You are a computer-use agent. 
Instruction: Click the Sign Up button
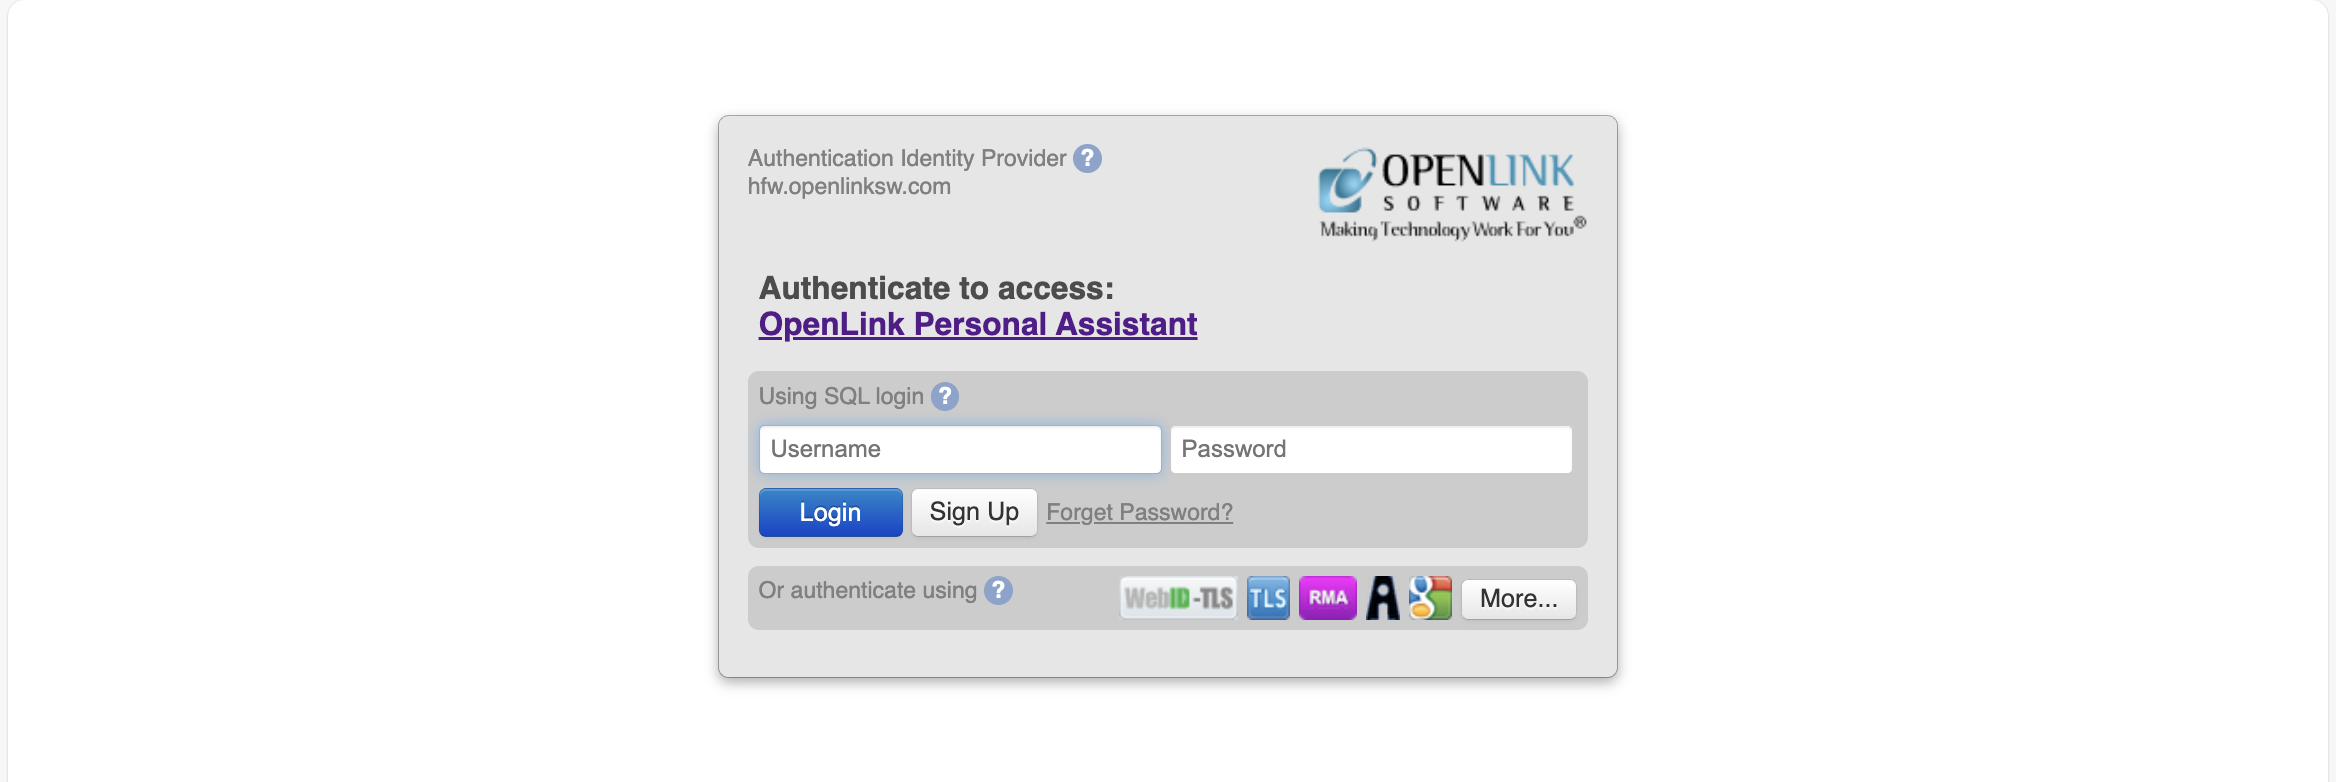pos(974,512)
